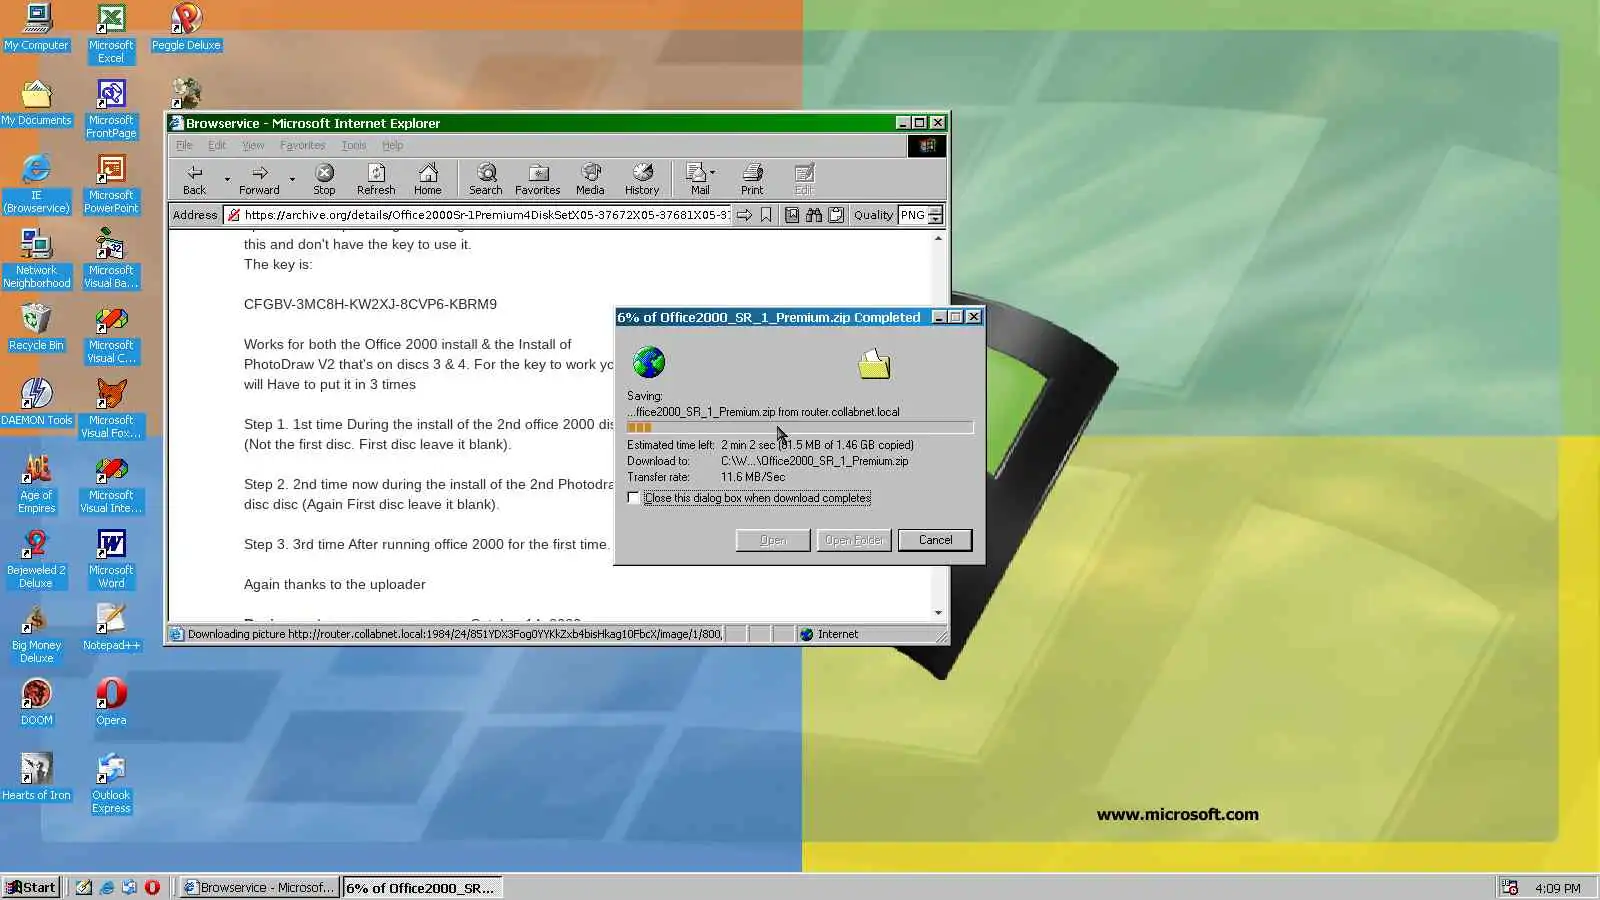Switch to Browservice taskbar button

[258, 887]
